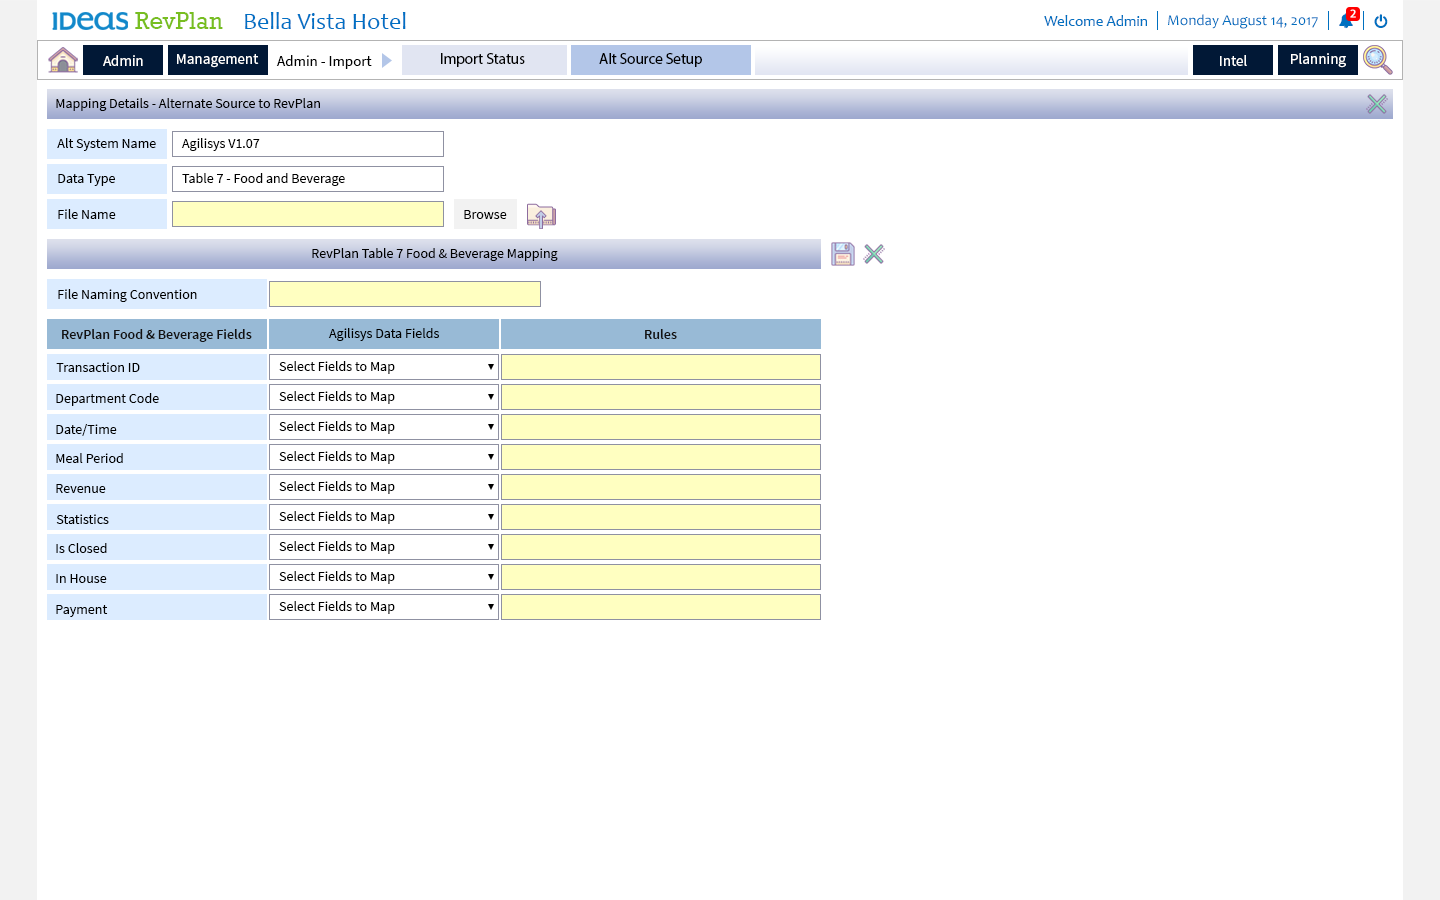Click the Browse button
This screenshot has height=900, width=1440.
pos(485,214)
